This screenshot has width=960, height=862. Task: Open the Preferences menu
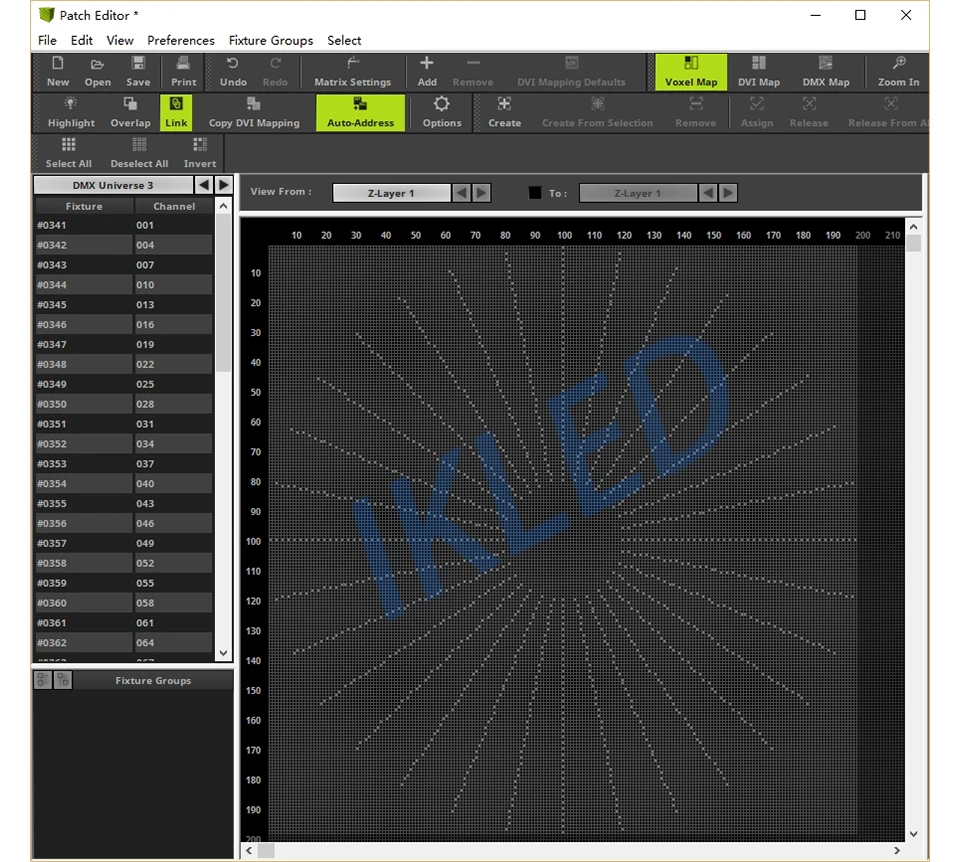[181, 40]
